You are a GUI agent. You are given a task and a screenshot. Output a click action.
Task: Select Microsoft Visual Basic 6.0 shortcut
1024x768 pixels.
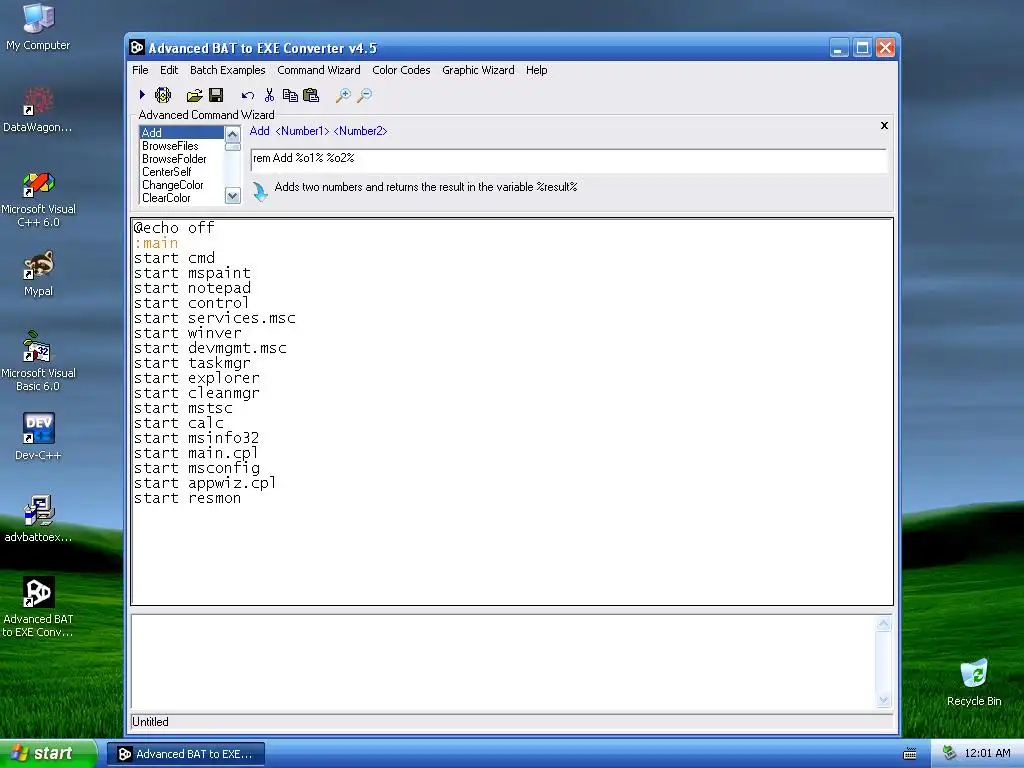coord(38,363)
